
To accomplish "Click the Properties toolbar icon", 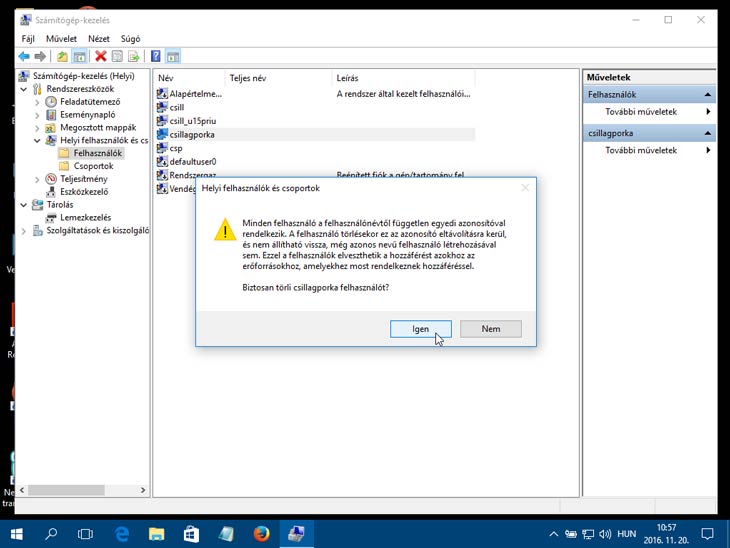I will pyautogui.click(x=117, y=57).
